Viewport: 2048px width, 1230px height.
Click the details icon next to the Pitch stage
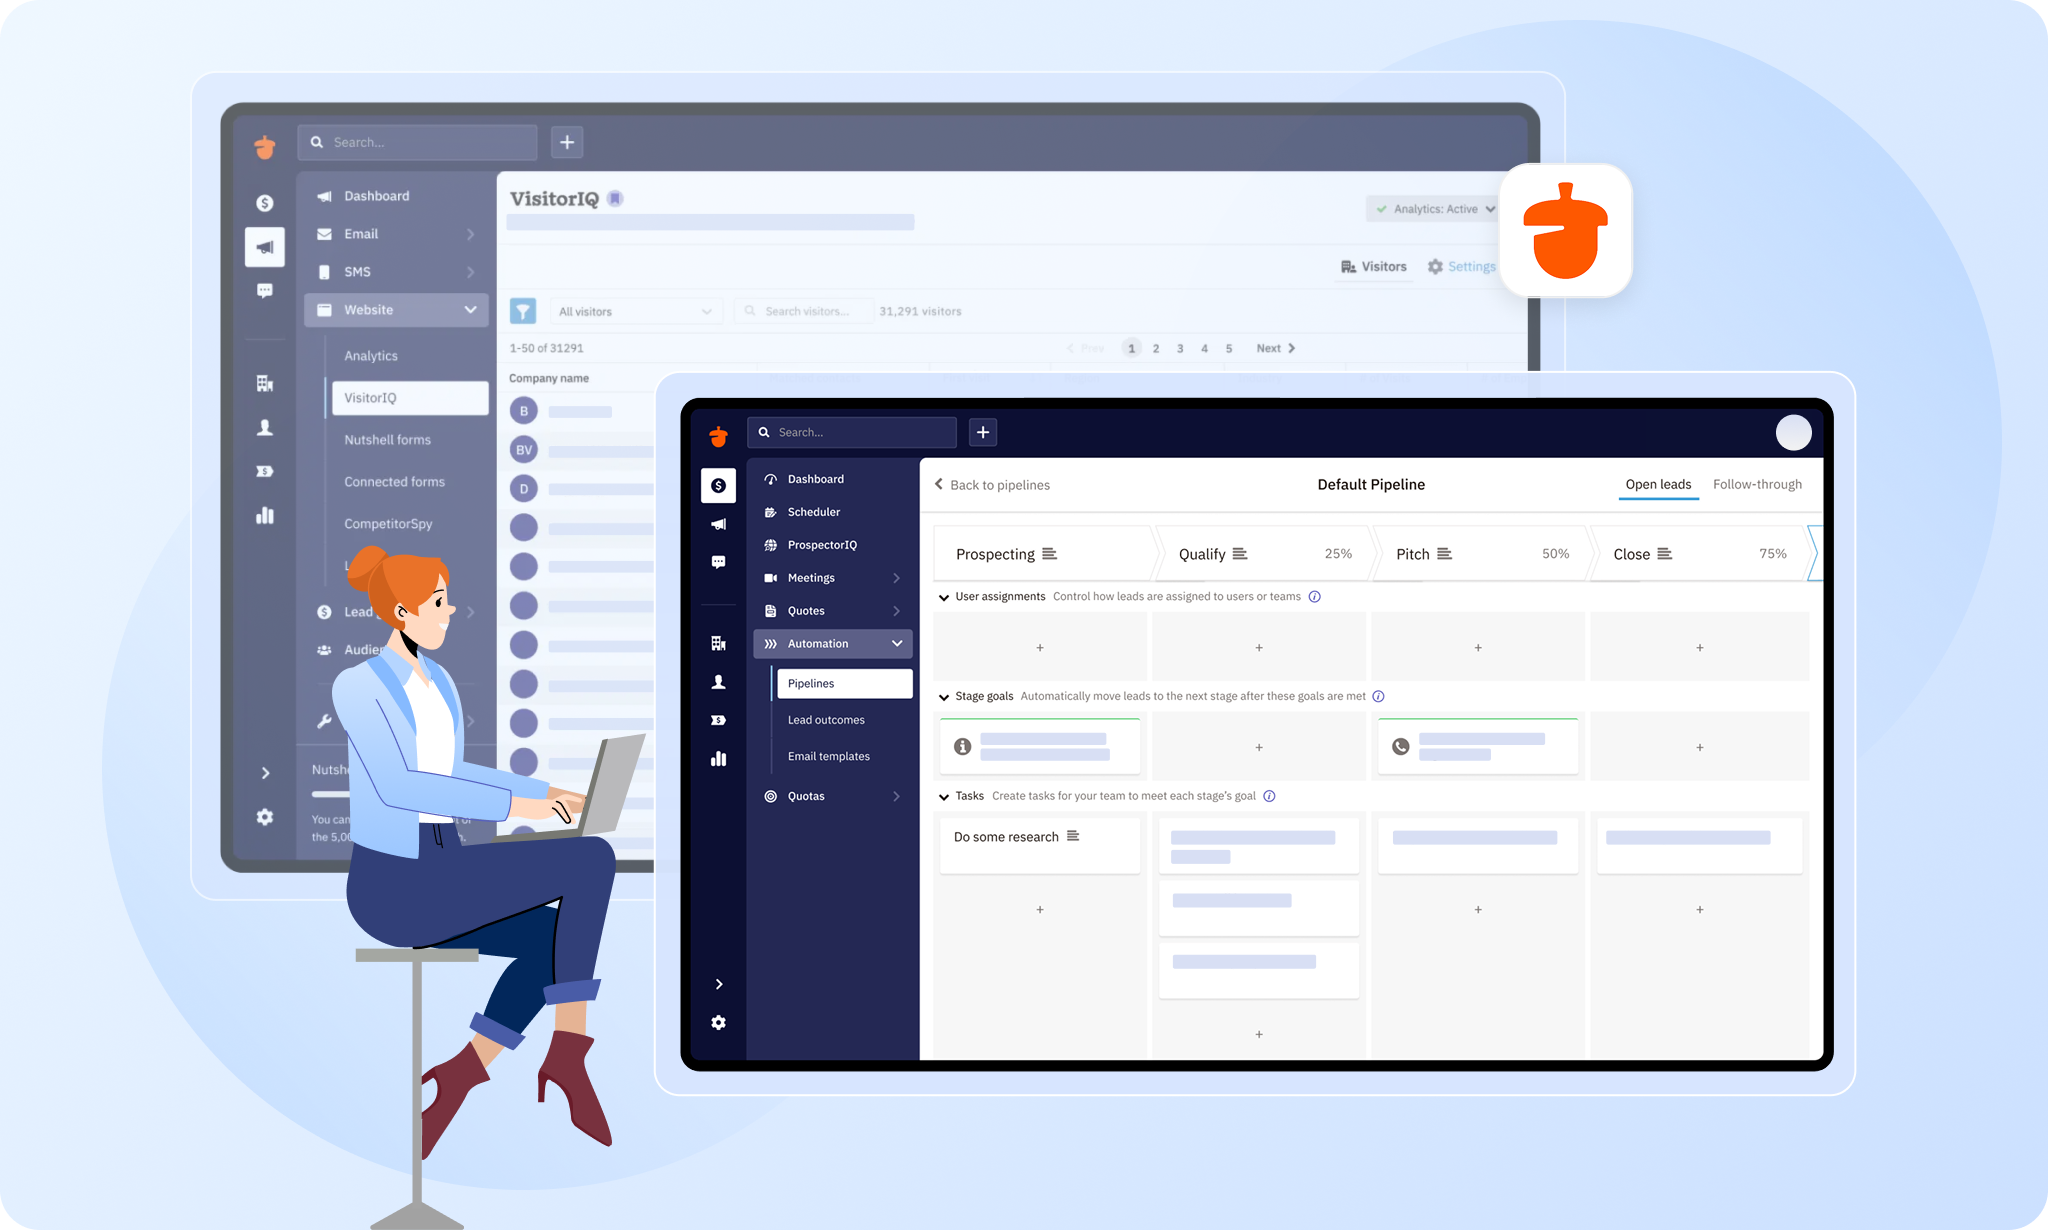tap(1444, 554)
